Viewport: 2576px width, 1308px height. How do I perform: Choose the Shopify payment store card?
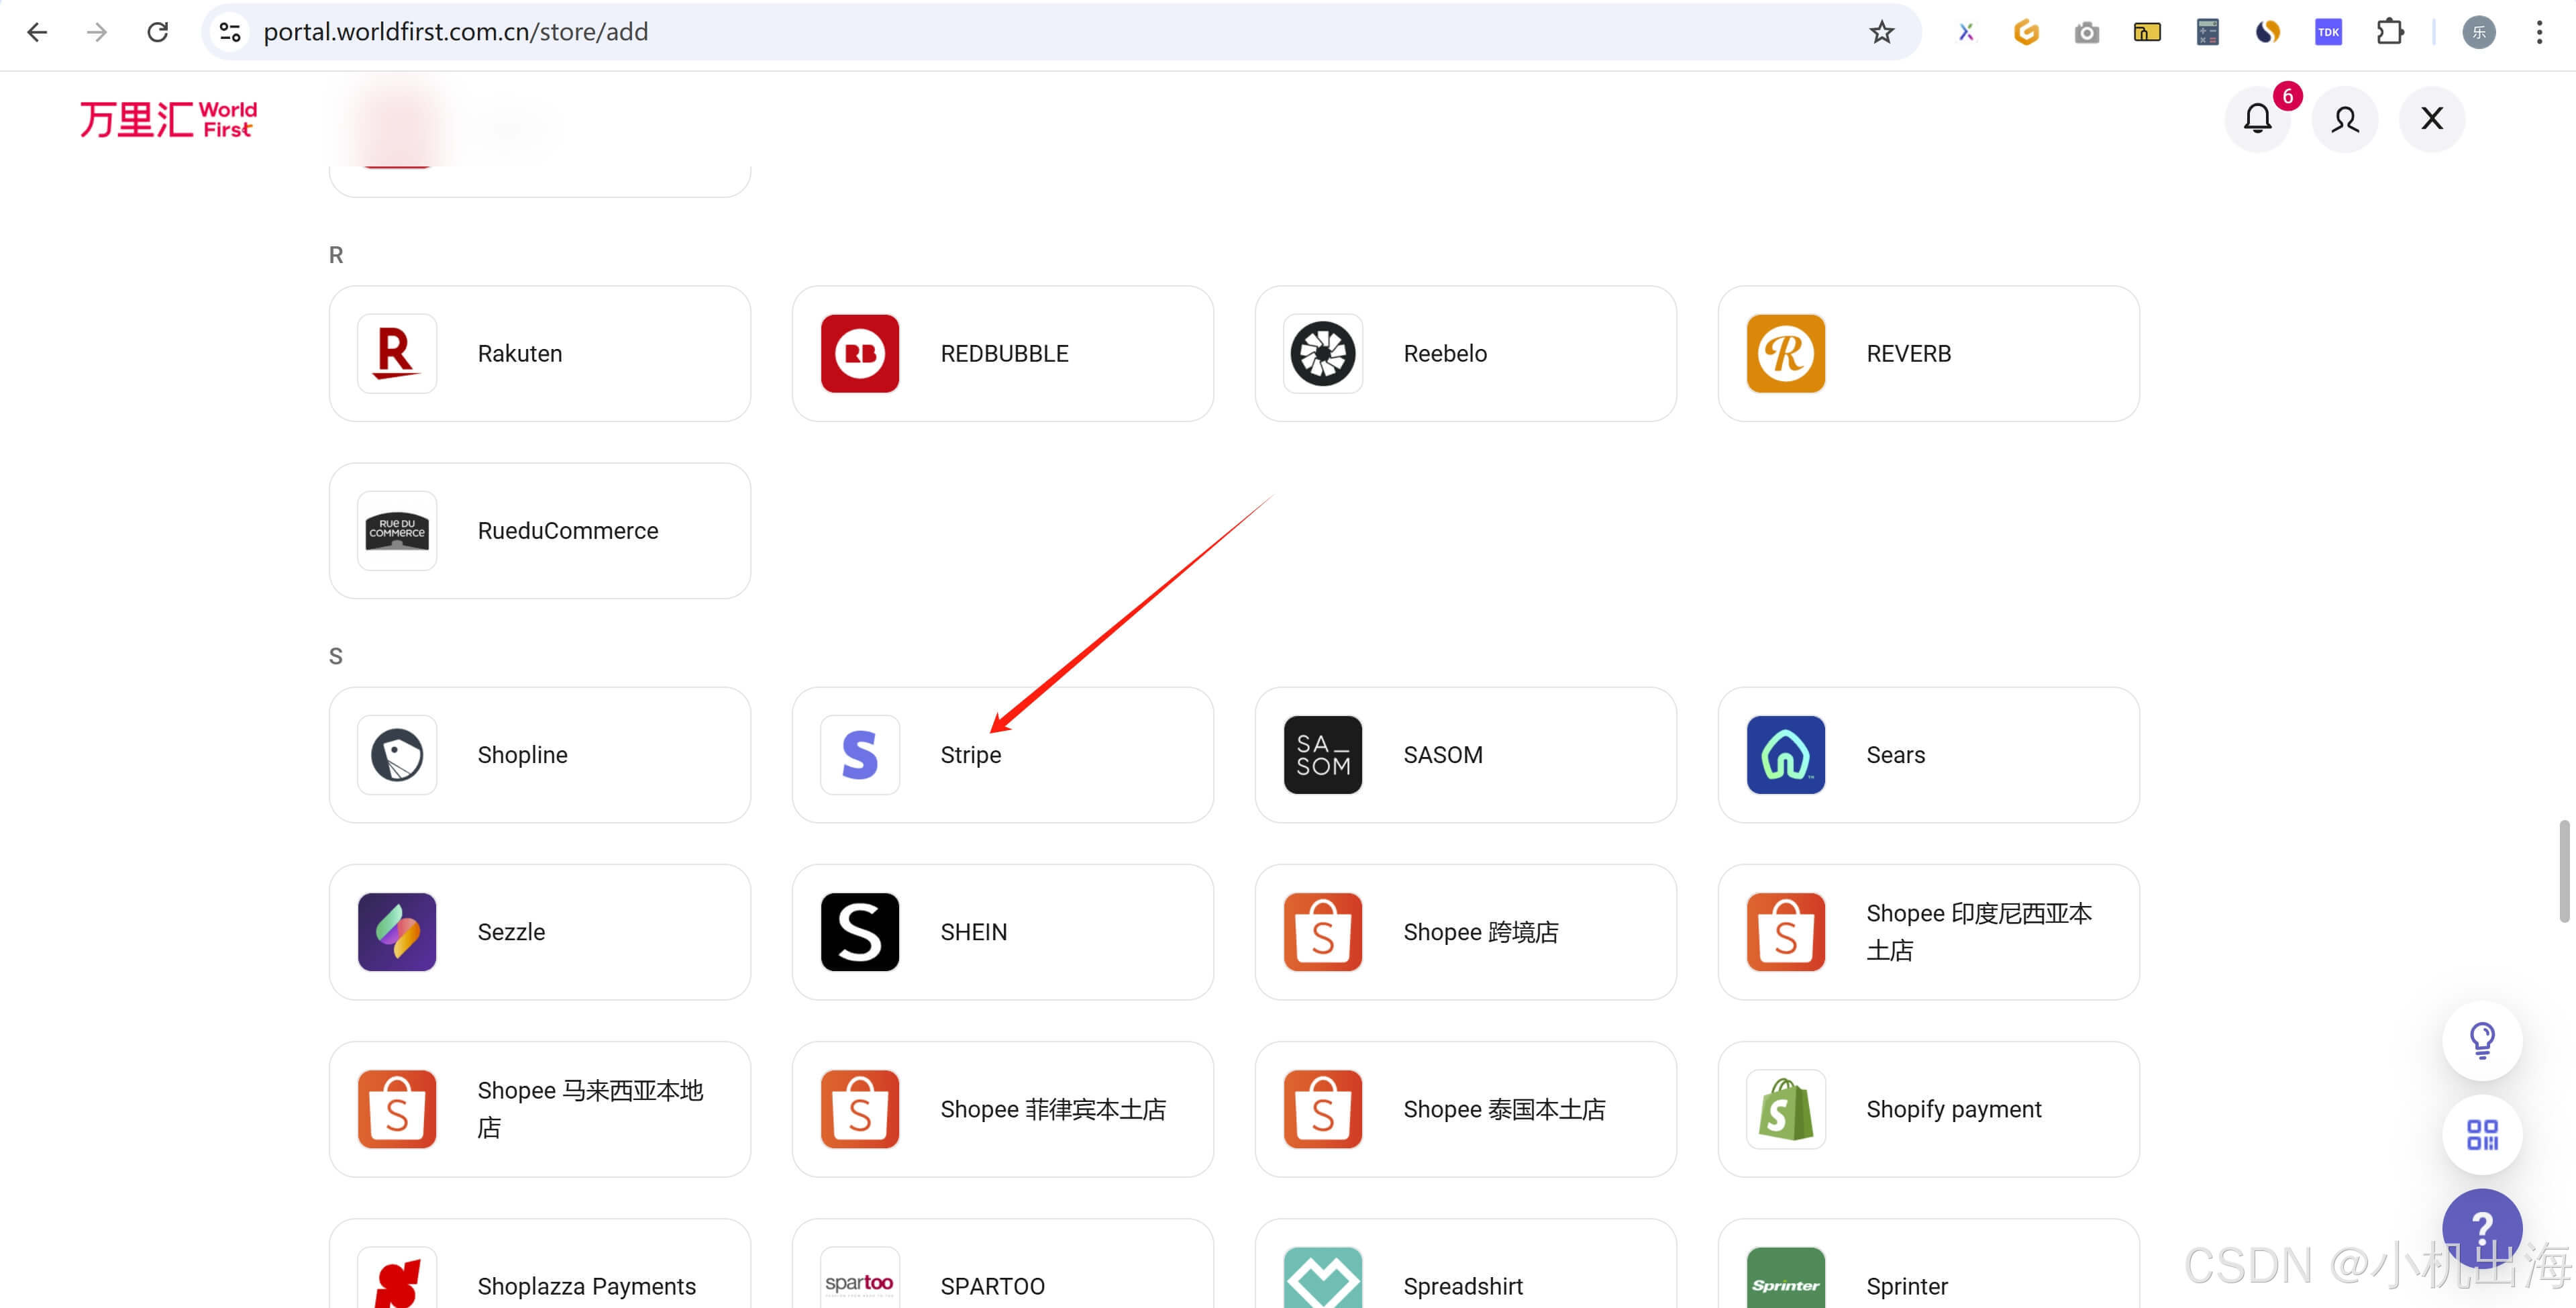coord(1927,1109)
